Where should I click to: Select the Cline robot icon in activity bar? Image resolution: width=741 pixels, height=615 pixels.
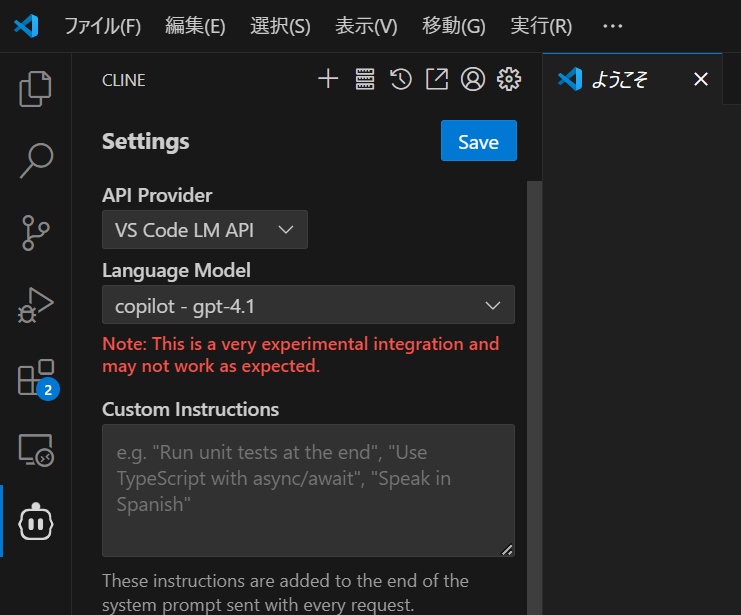(35, 522)
